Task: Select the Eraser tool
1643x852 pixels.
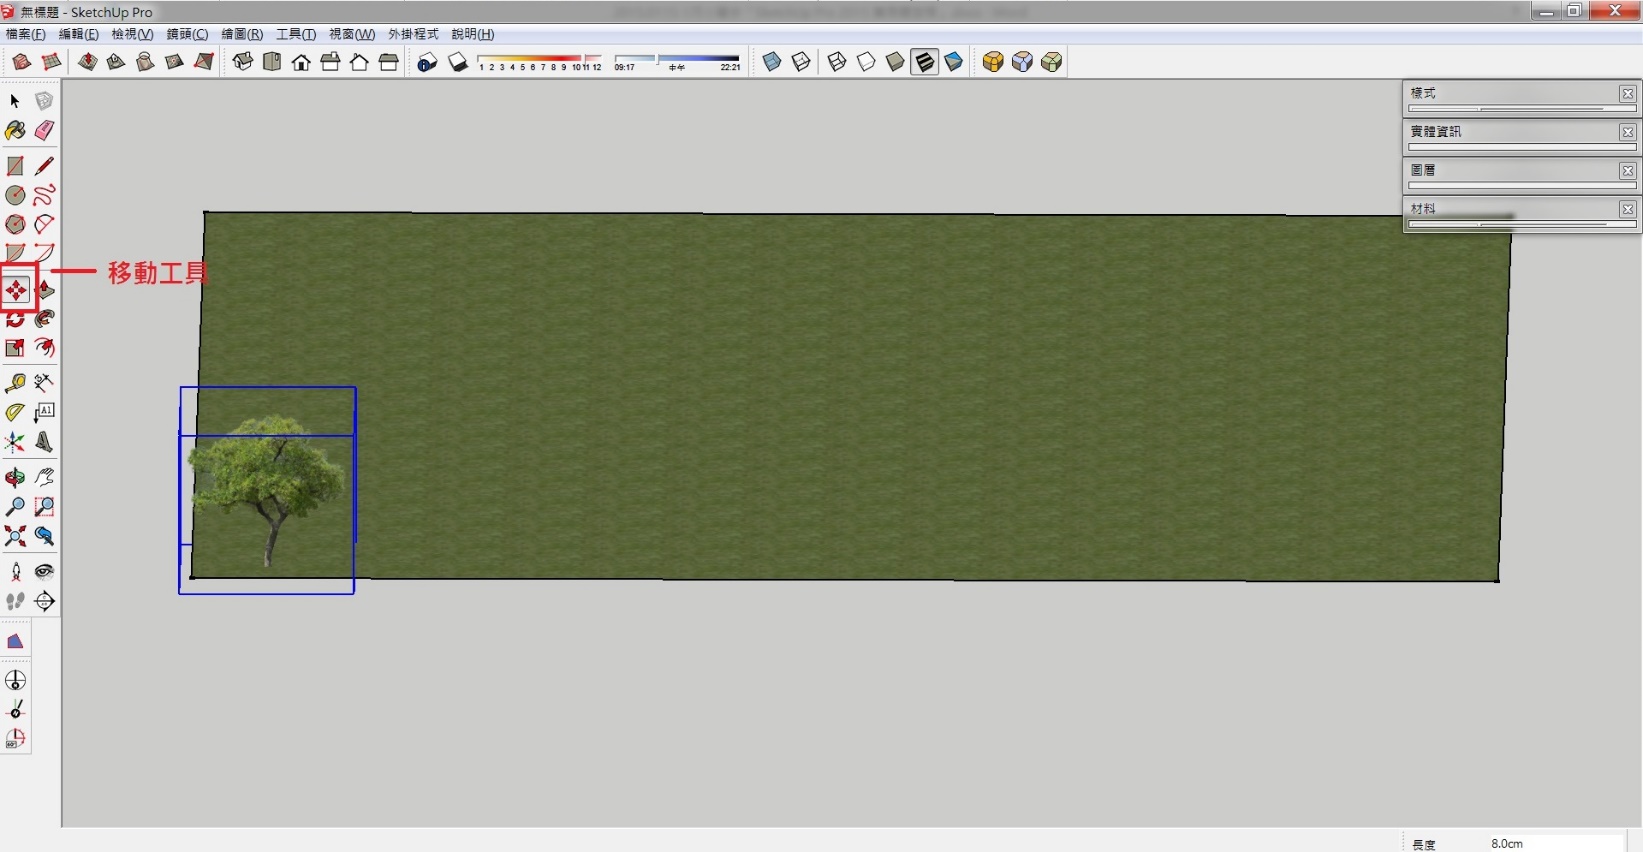Action: click(44, 131)
